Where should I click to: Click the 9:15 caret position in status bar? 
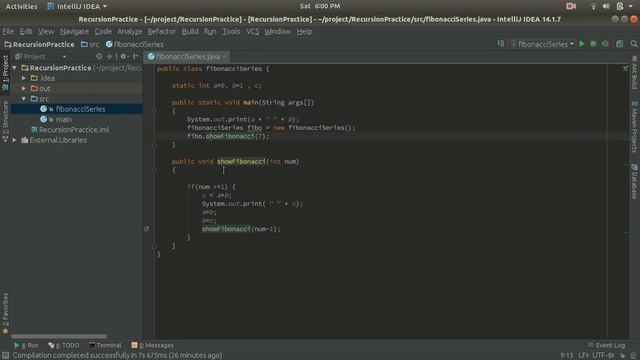point(567,356)
